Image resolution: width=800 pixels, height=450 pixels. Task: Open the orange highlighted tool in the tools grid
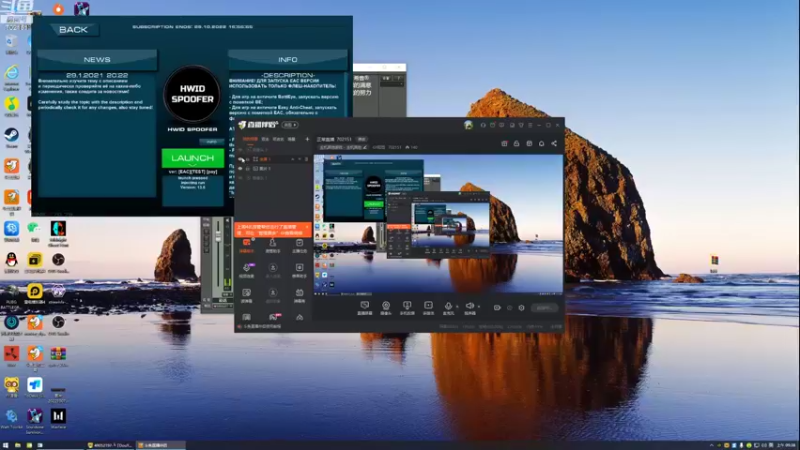[247, 245]
